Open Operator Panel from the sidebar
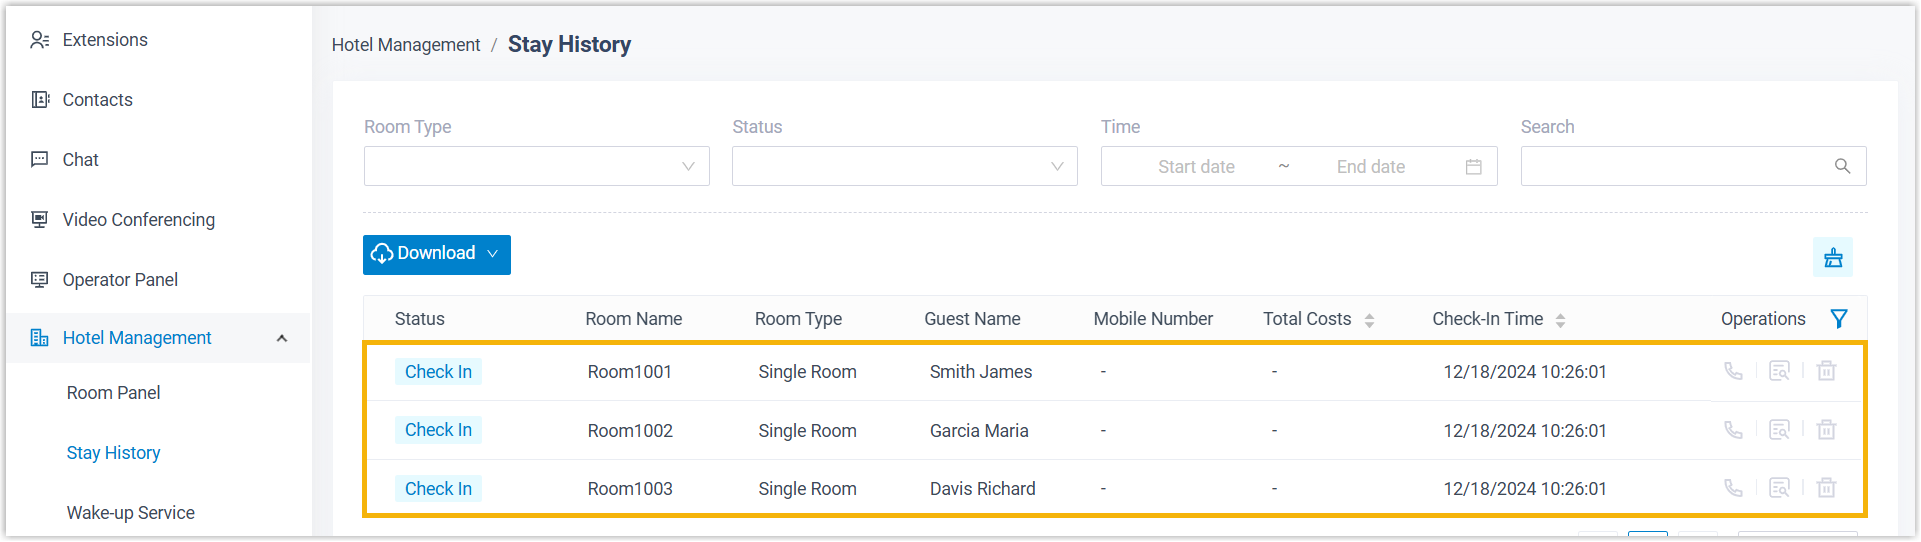Screen dimensions: 1921x542 click(x=120, y=280)
